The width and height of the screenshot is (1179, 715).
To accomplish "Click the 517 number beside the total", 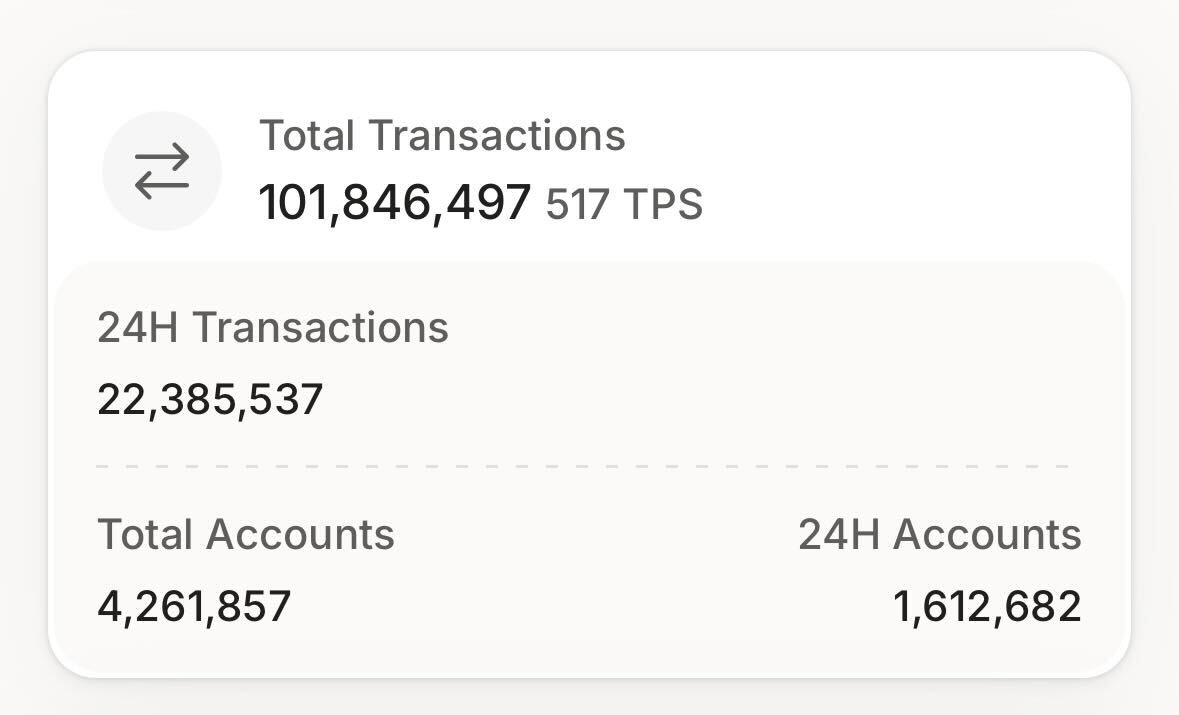I will [577, 205].
